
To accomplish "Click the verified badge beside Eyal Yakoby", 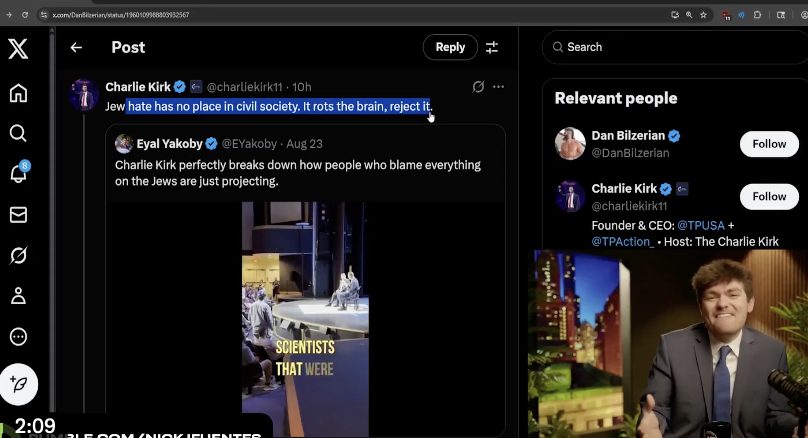I will click(211, 144).
